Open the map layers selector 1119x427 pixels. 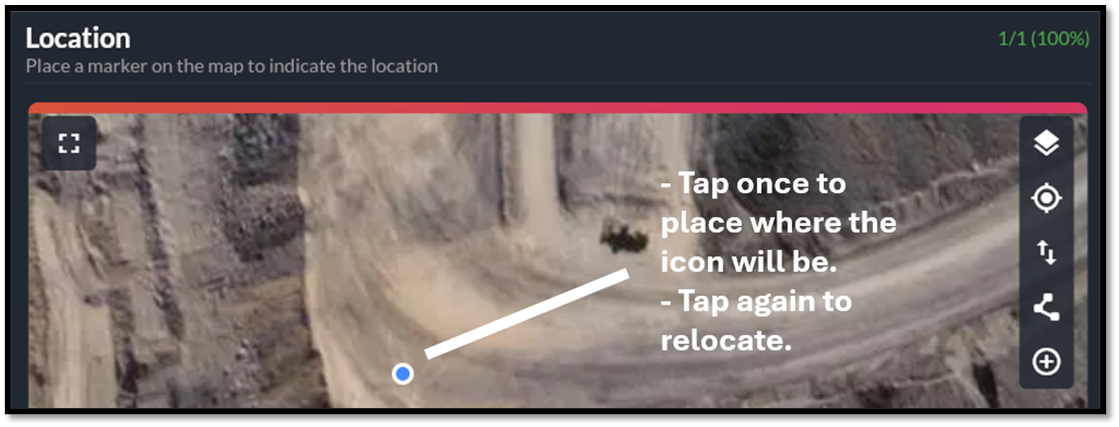point(1046,144)
